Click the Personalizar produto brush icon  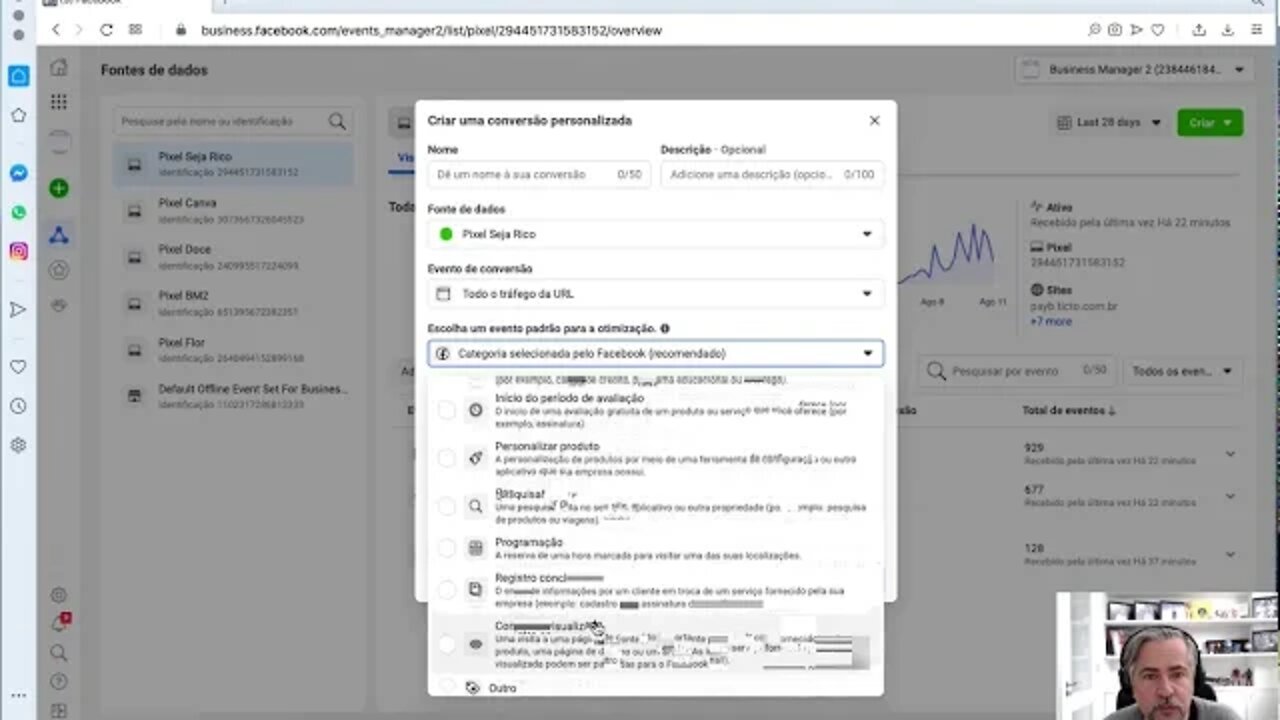click(x=476, y=458)
